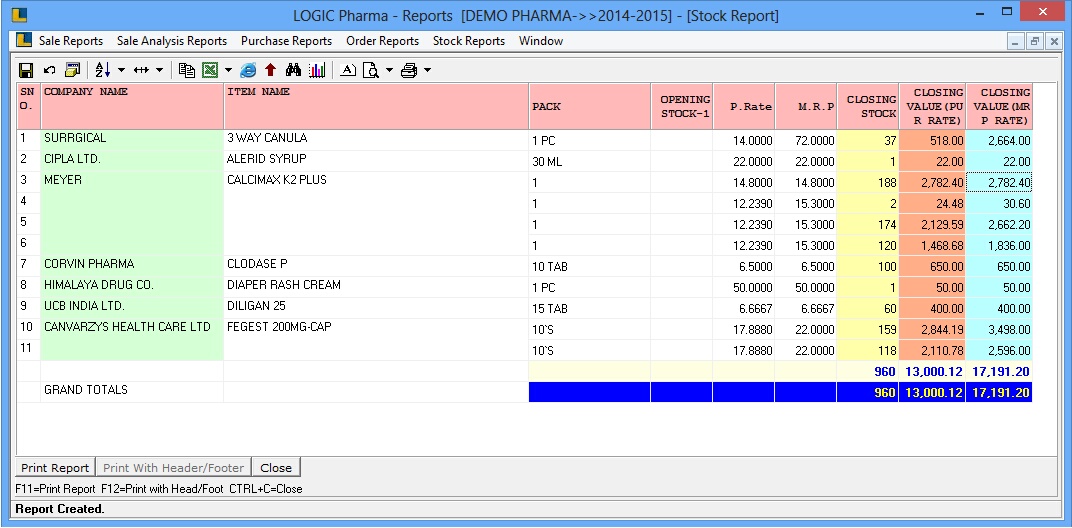Open the print preview dropdown arrow
Viewport: 1072px width, 528px height.
389,70
